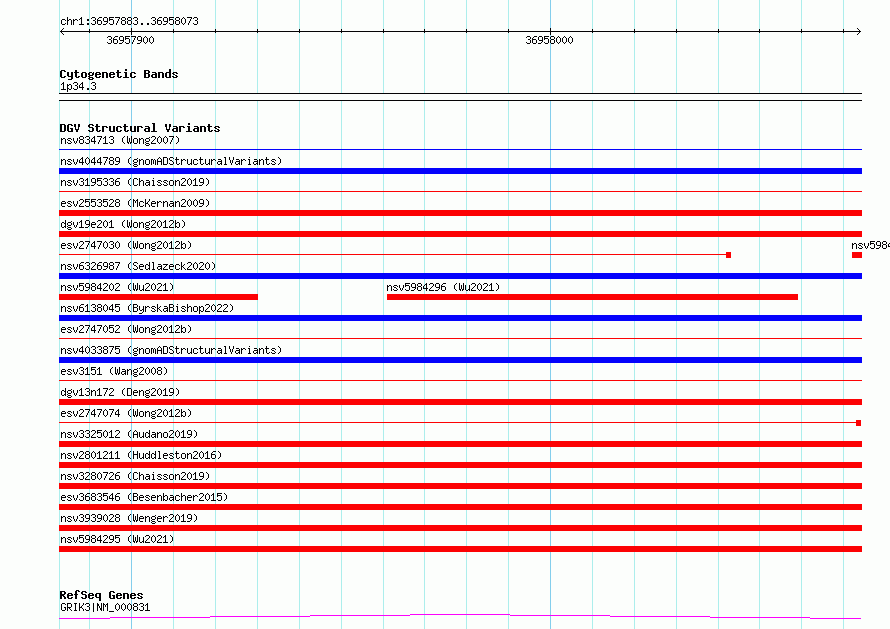Screen dimensions: 890x629
Task: Select the 1p34.3 band label
Action: tap(78, 86)
